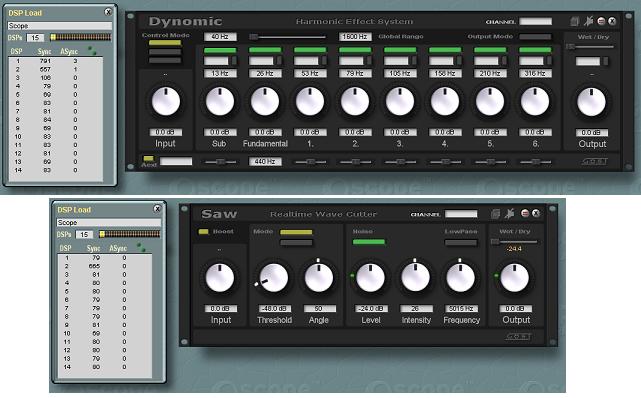The width and height of the screenshot is (641, 398).
Task: Adjust the Wet / Dry slider in Dynomic
Action: [x=591, y=47]
